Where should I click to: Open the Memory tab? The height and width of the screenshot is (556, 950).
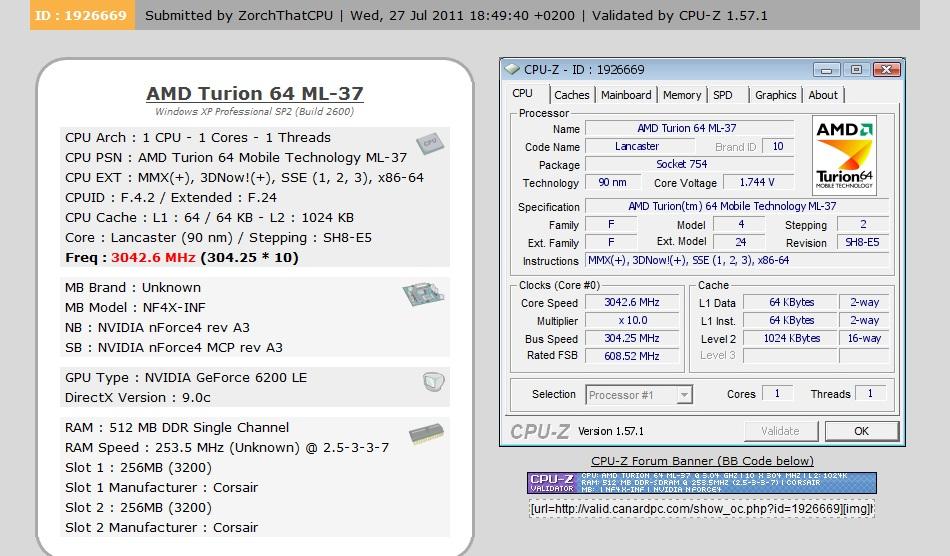682,95
